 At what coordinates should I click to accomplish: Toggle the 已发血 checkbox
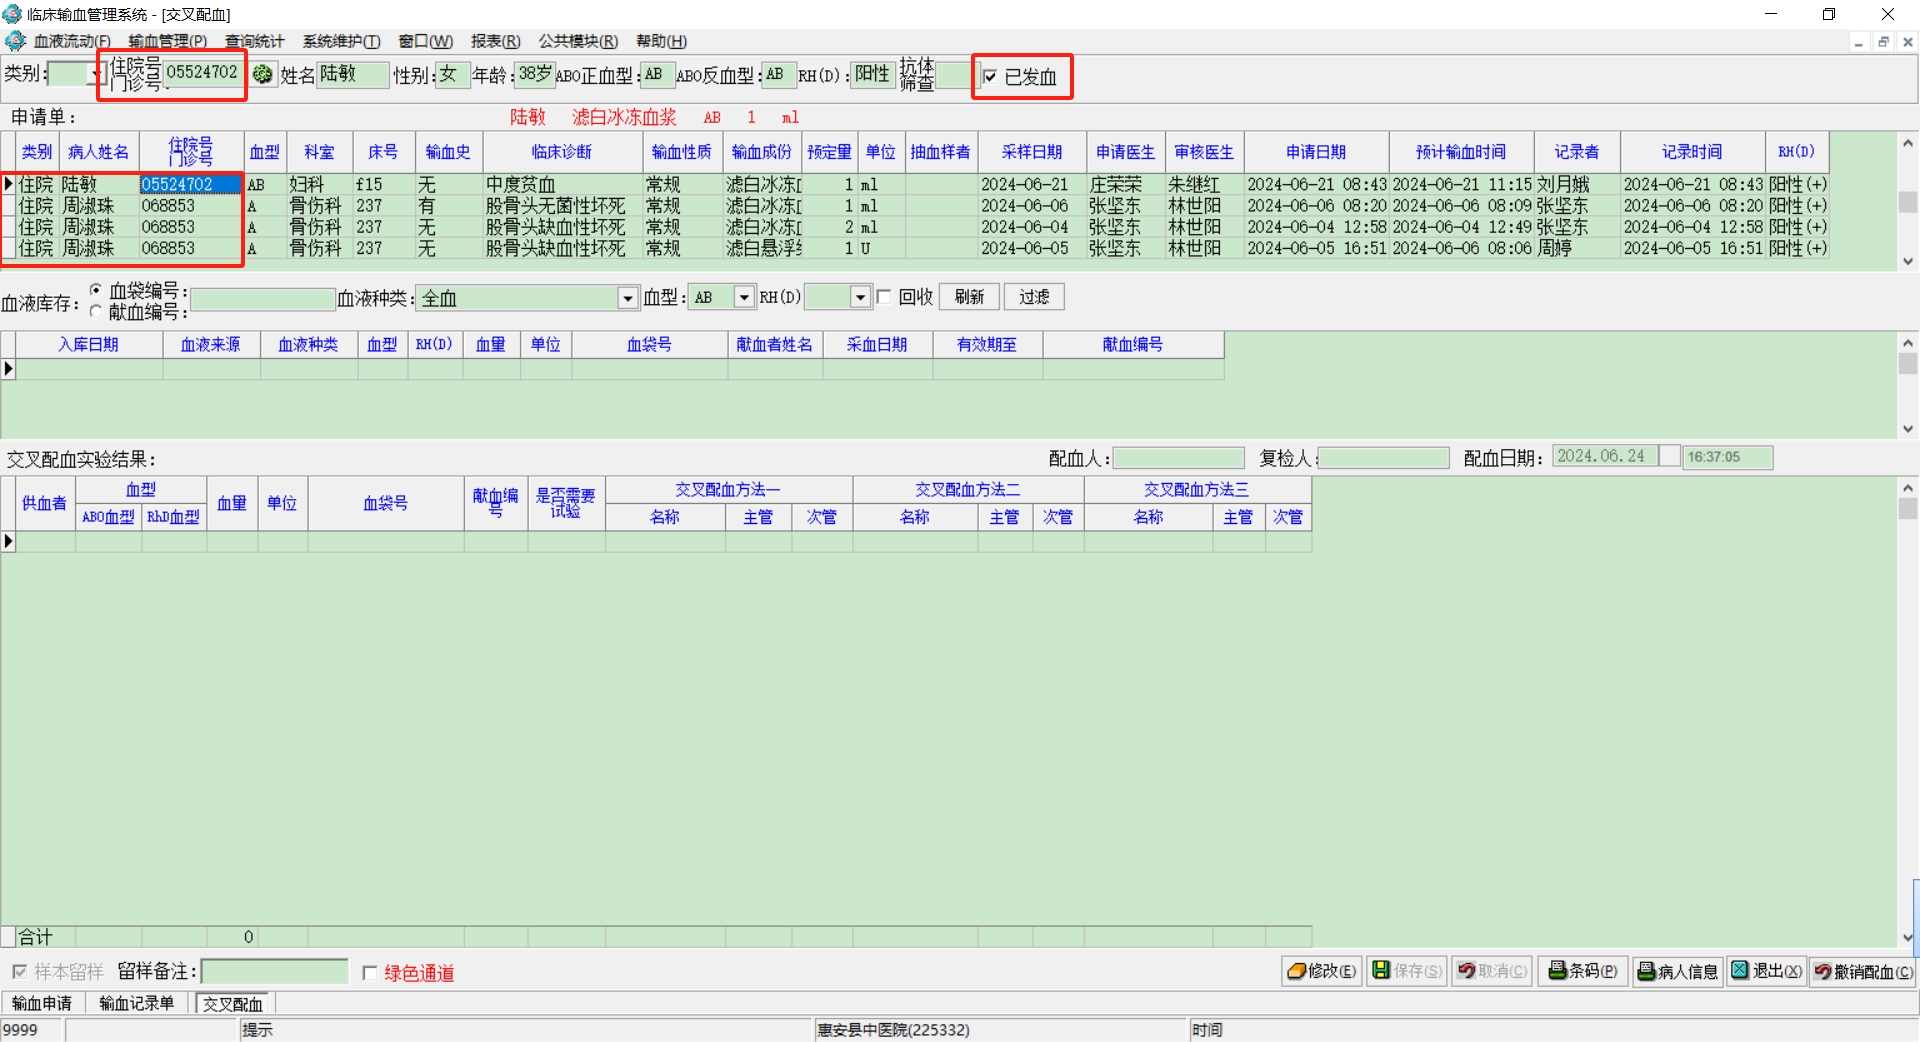point(990,77)
